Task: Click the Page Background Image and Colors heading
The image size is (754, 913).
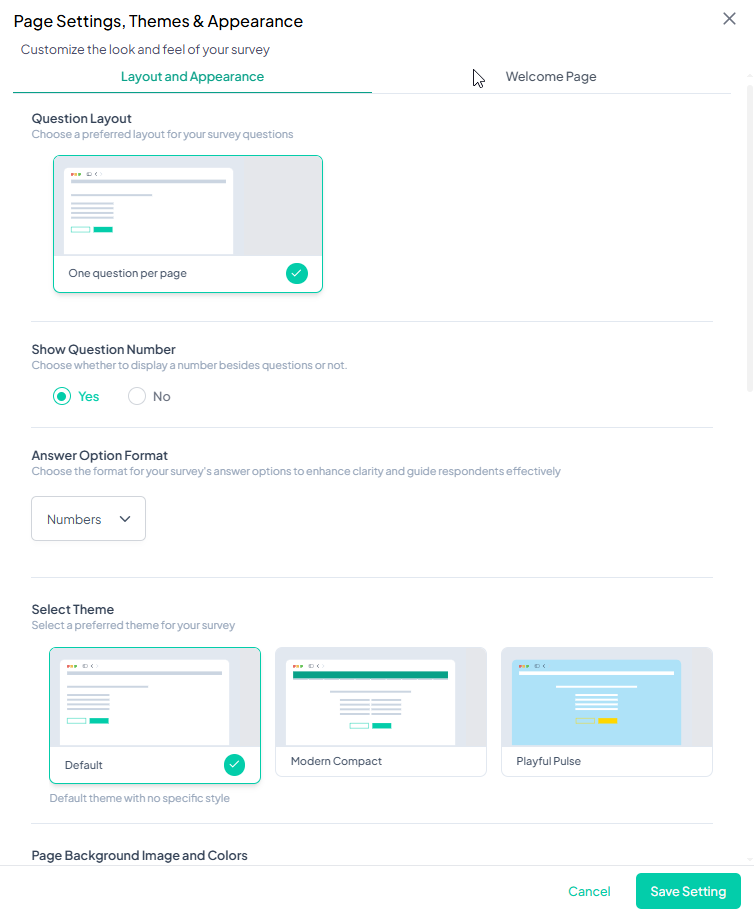Action: click(139, 855)
